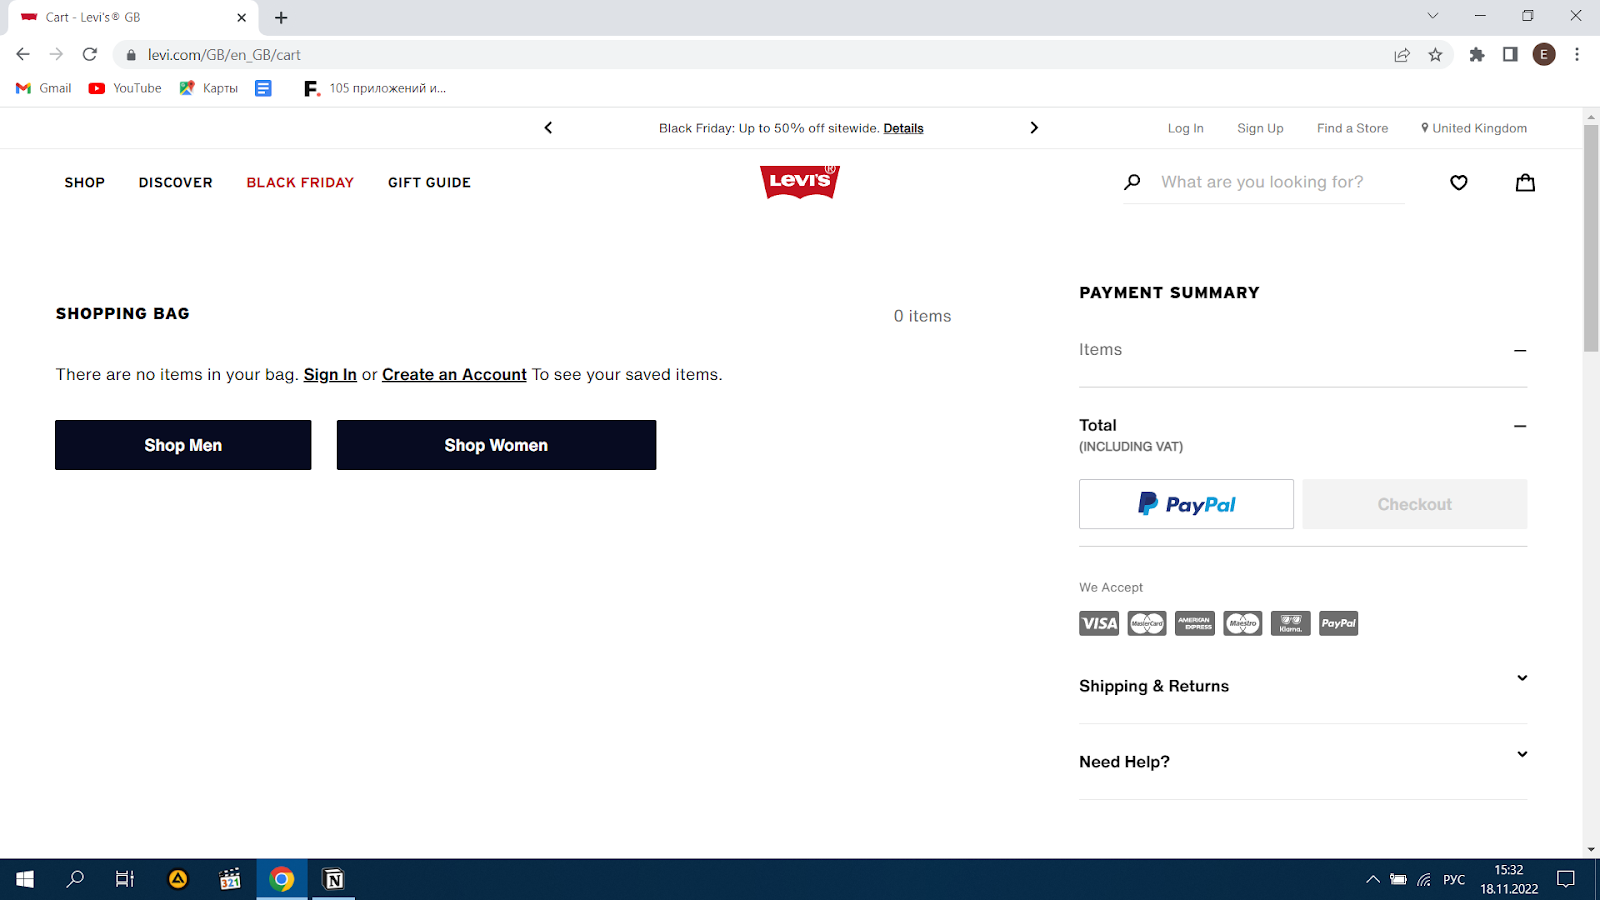The height and width of the screenshot is (900, 1600).
Task: Click the page vertical scrollbar thumb
Action: (1591, 238)
